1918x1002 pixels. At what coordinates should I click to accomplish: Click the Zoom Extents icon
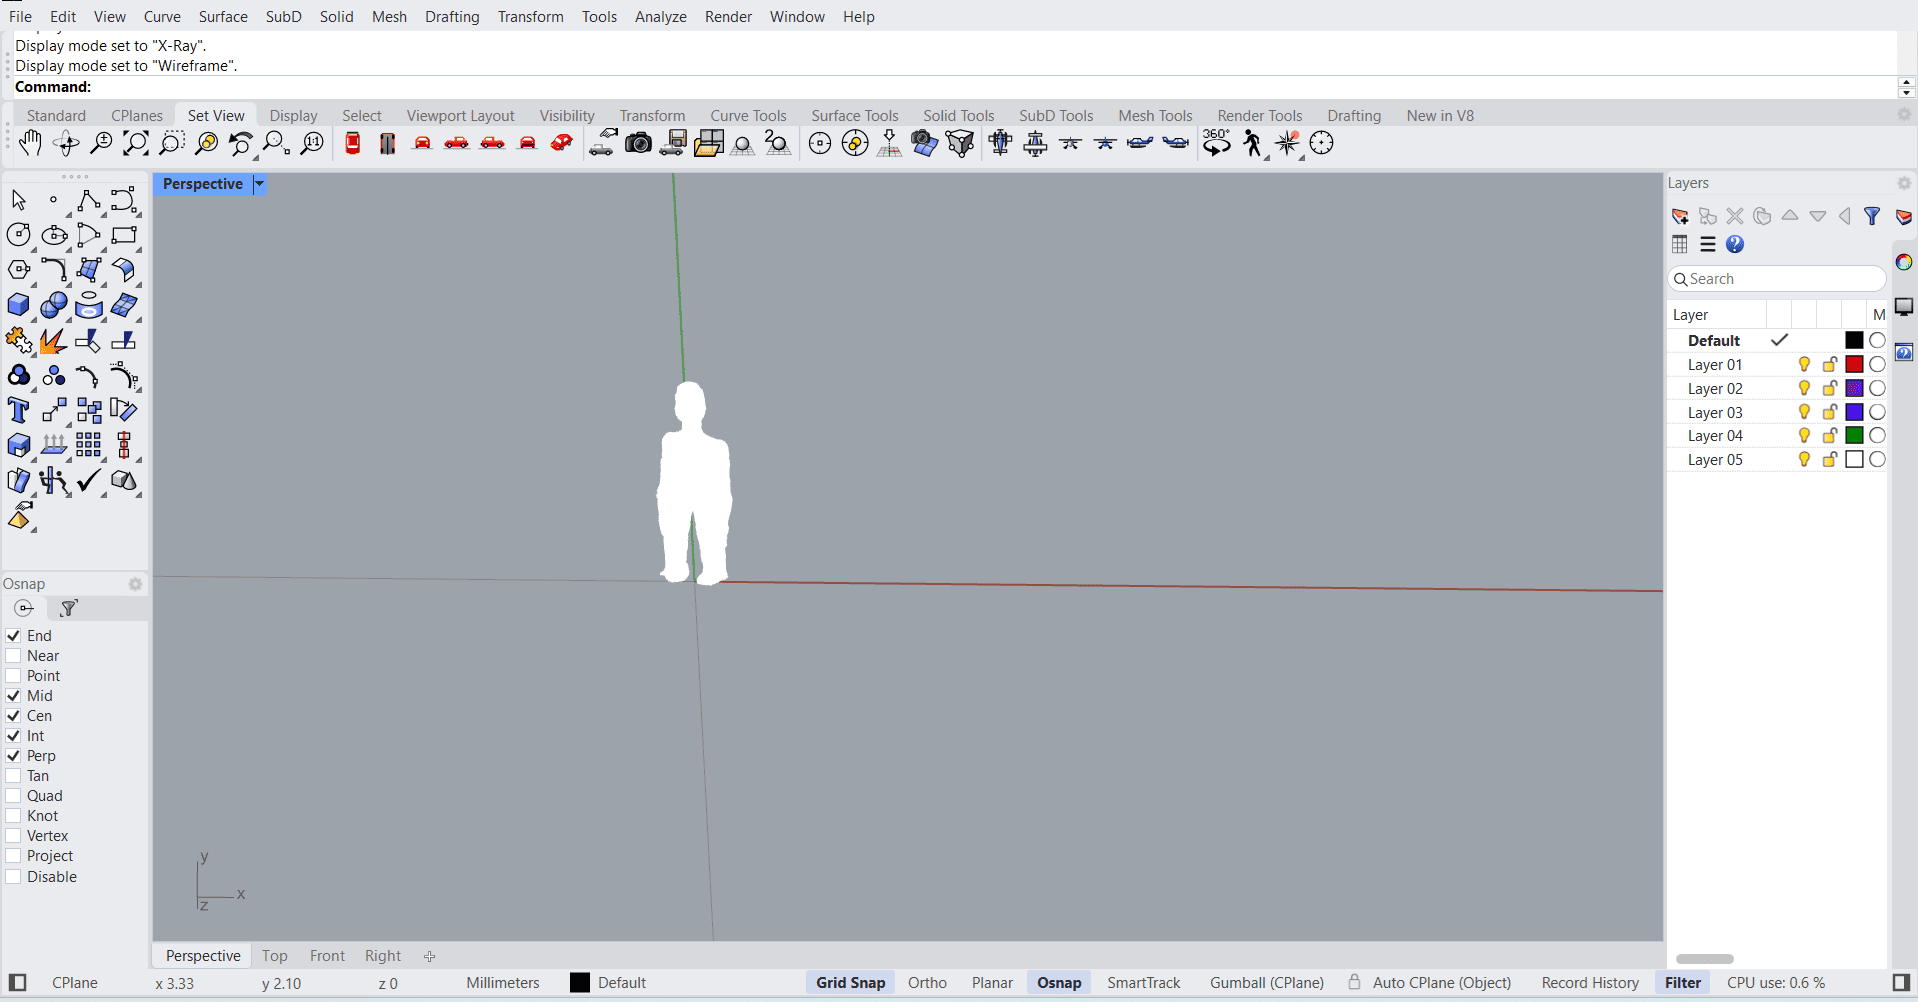(136, 144)
